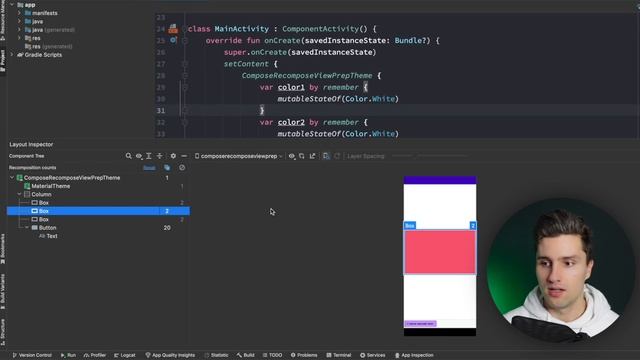
Task: Toggle live updates icon in inspector toolbar
Action: coord(326,156)
